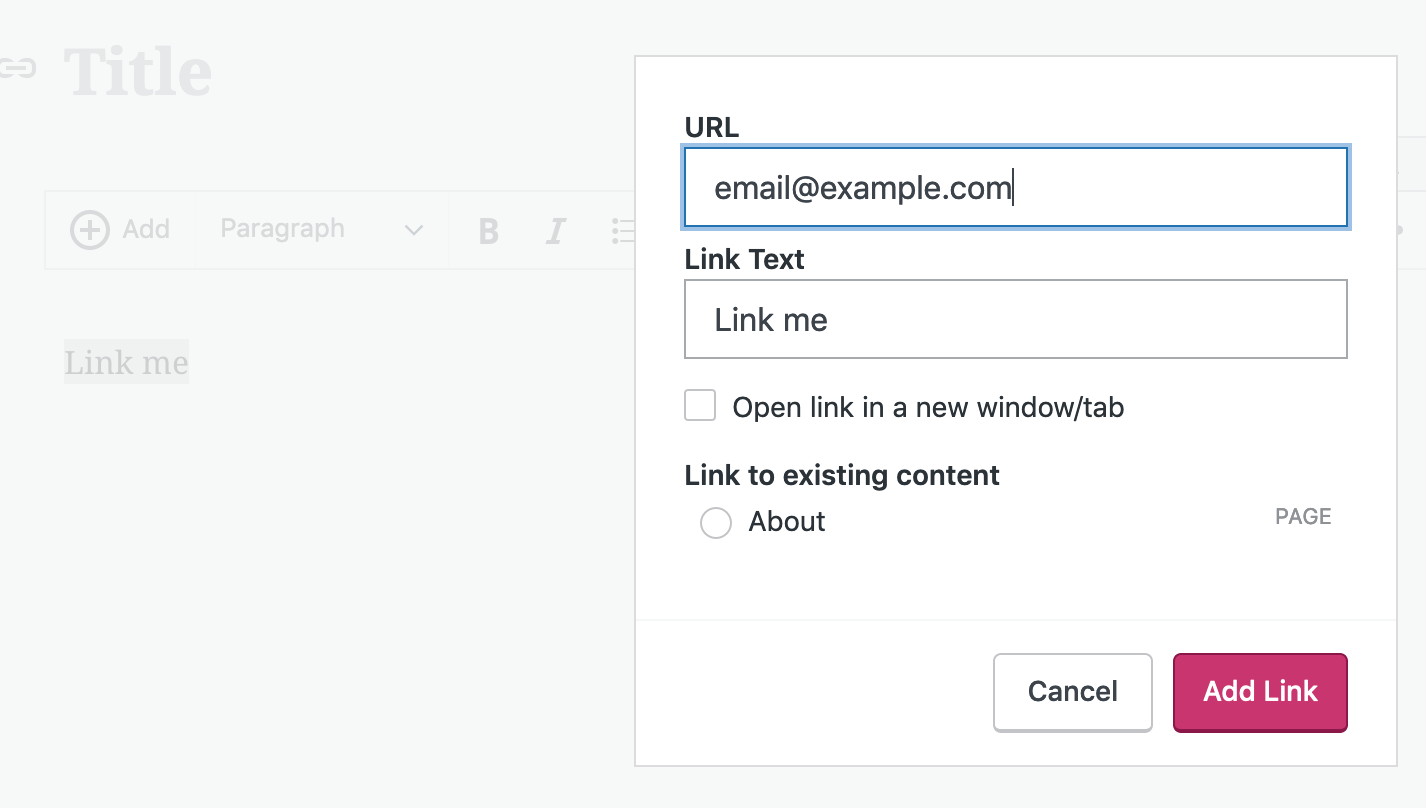Click the bulleted list toolbar icon
The height and width of the screenshot is (808, 1426).
(622, 231)
